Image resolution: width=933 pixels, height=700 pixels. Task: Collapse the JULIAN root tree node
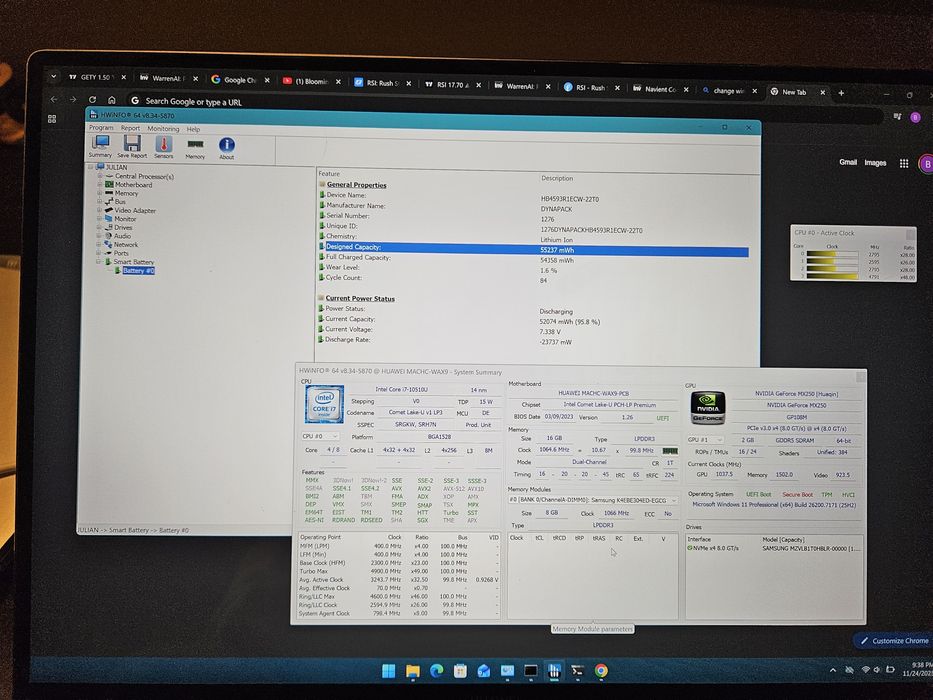tap(91, 167)
